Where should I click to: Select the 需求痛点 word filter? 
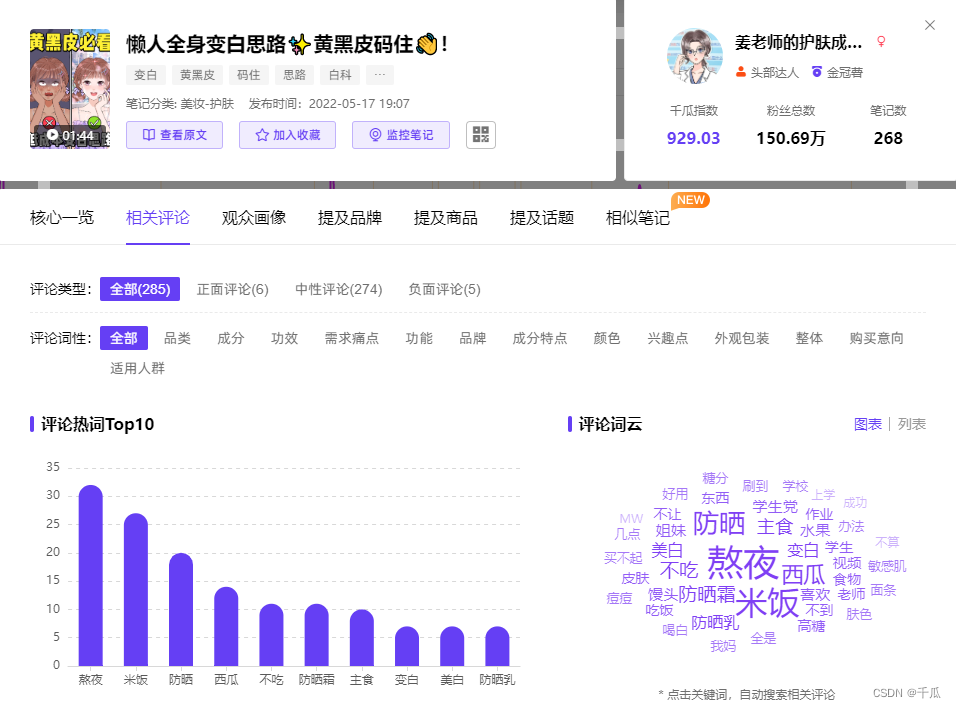(x=352, y=338)
